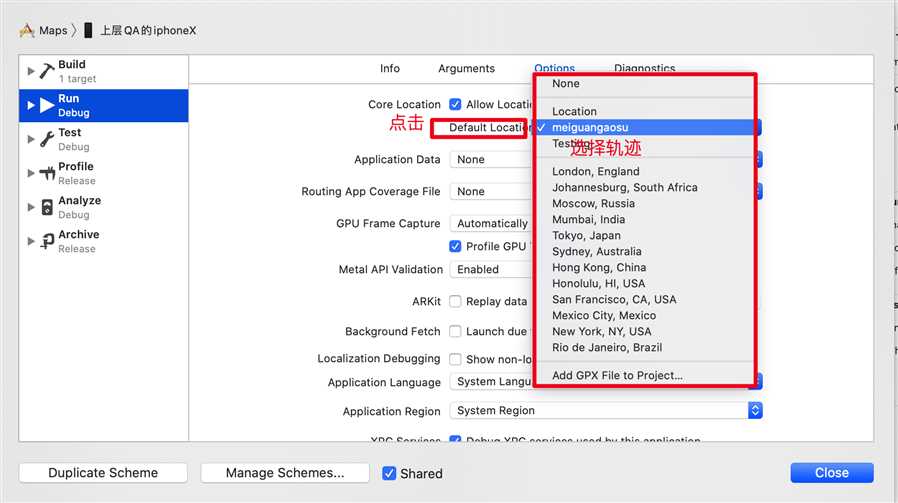Click the Test wrench icon
The height and width of the screenshot is (503, 898).
(47, 139)
